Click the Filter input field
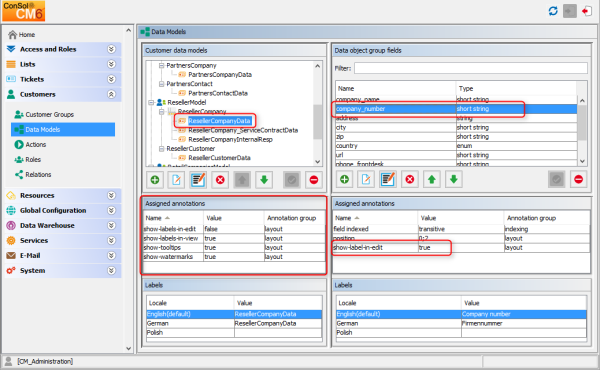The image size is (600, 370). (x=471, y=68)
